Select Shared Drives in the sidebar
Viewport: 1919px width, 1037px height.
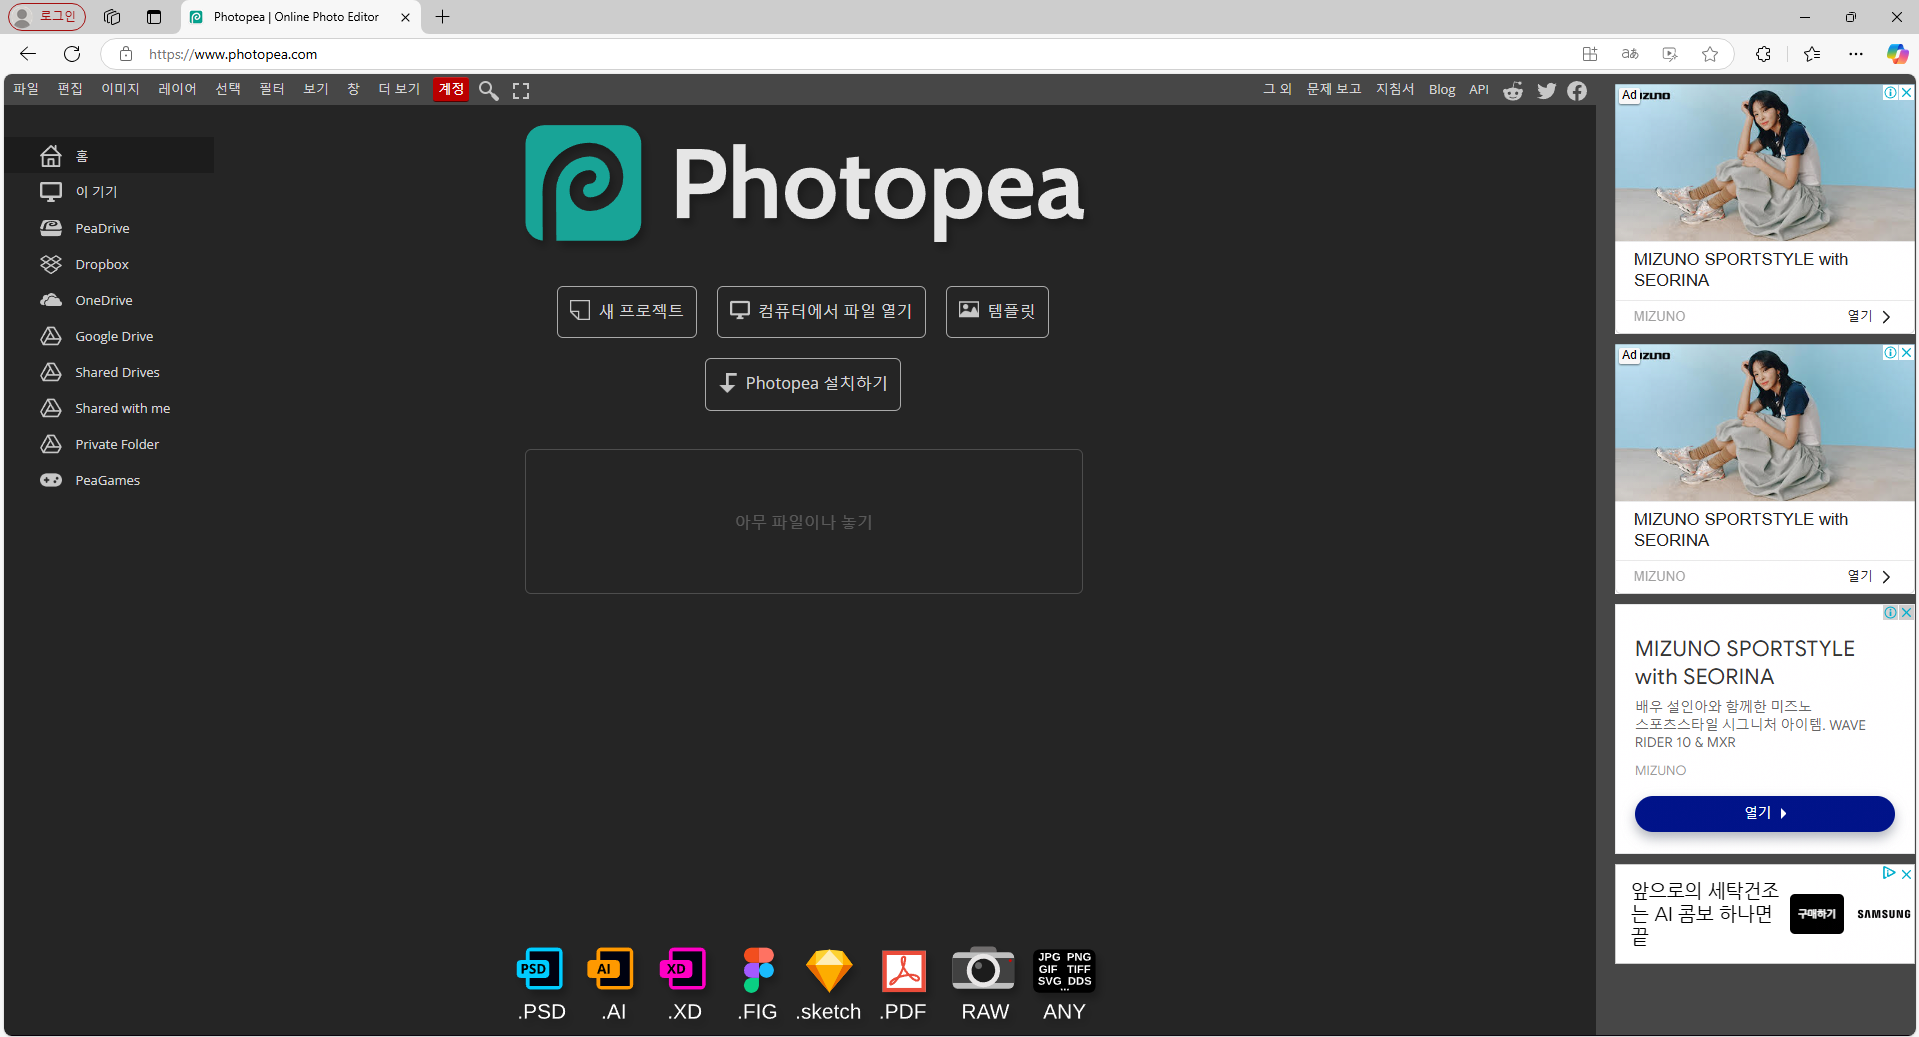(x=109, y=372)
